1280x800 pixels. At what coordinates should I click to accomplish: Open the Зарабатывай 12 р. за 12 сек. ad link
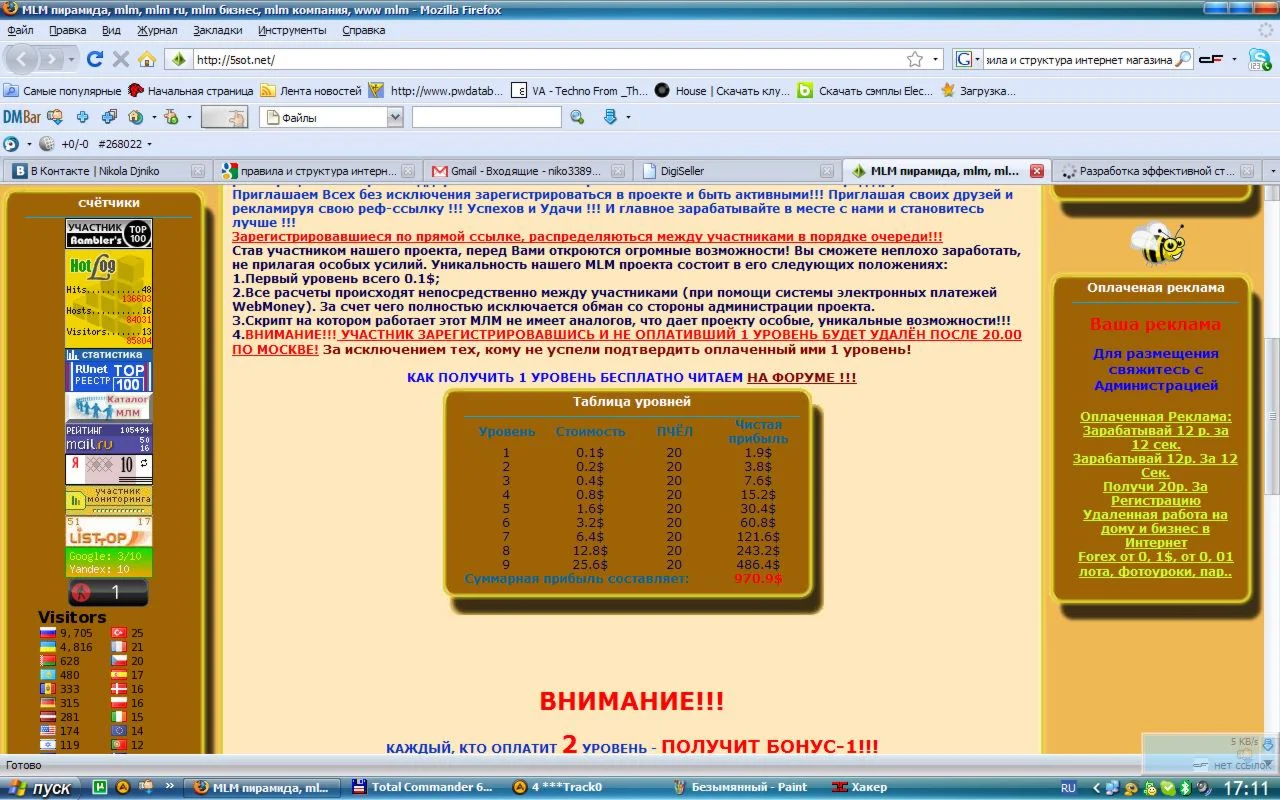pos(1155,437)
